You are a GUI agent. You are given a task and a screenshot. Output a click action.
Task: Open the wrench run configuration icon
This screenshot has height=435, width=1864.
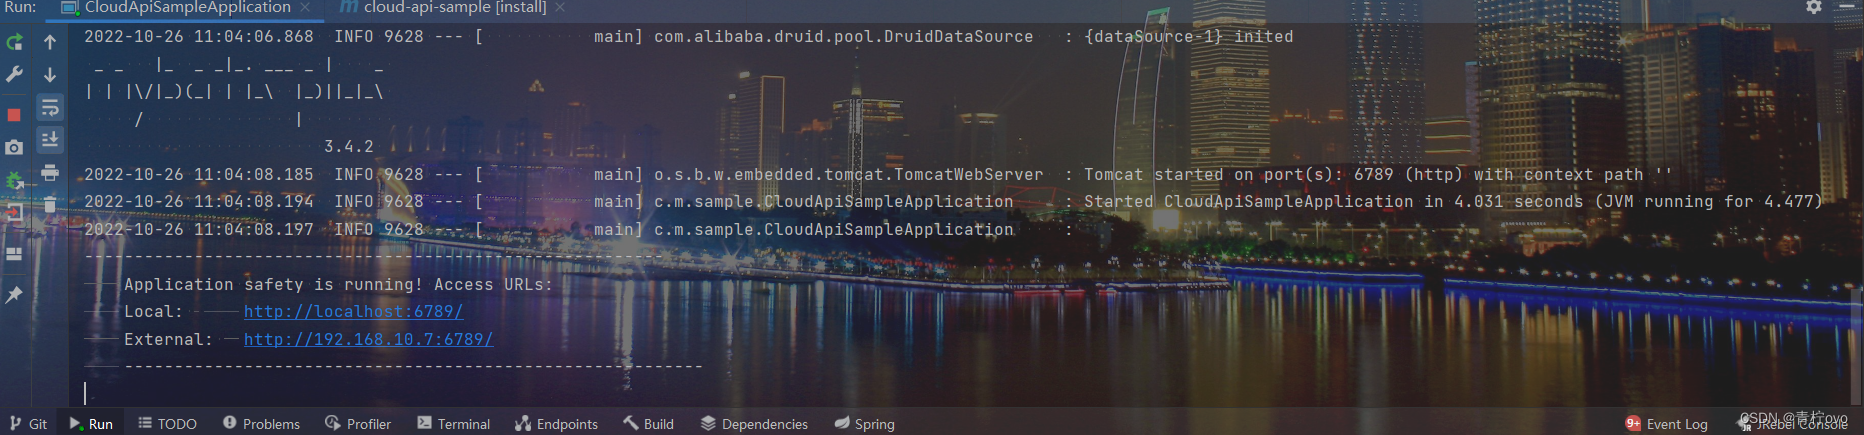click(14, 75)
